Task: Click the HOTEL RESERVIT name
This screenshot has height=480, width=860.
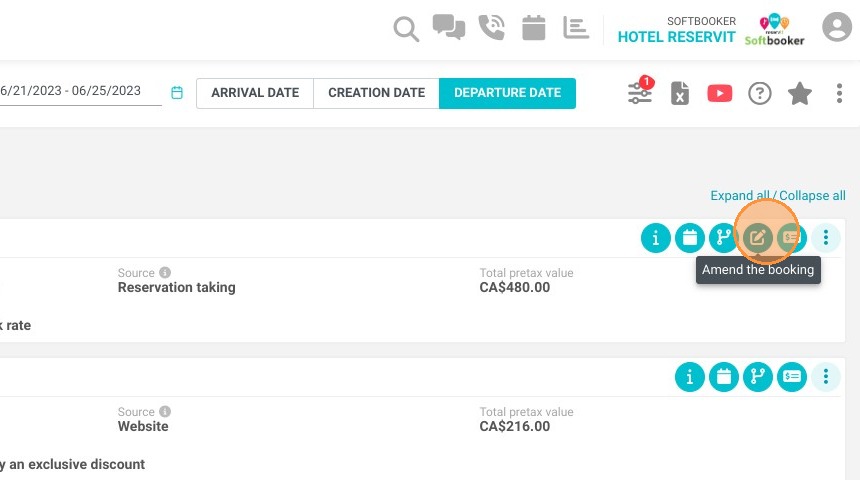Action: pyautogui.click(x=676, y=37)
